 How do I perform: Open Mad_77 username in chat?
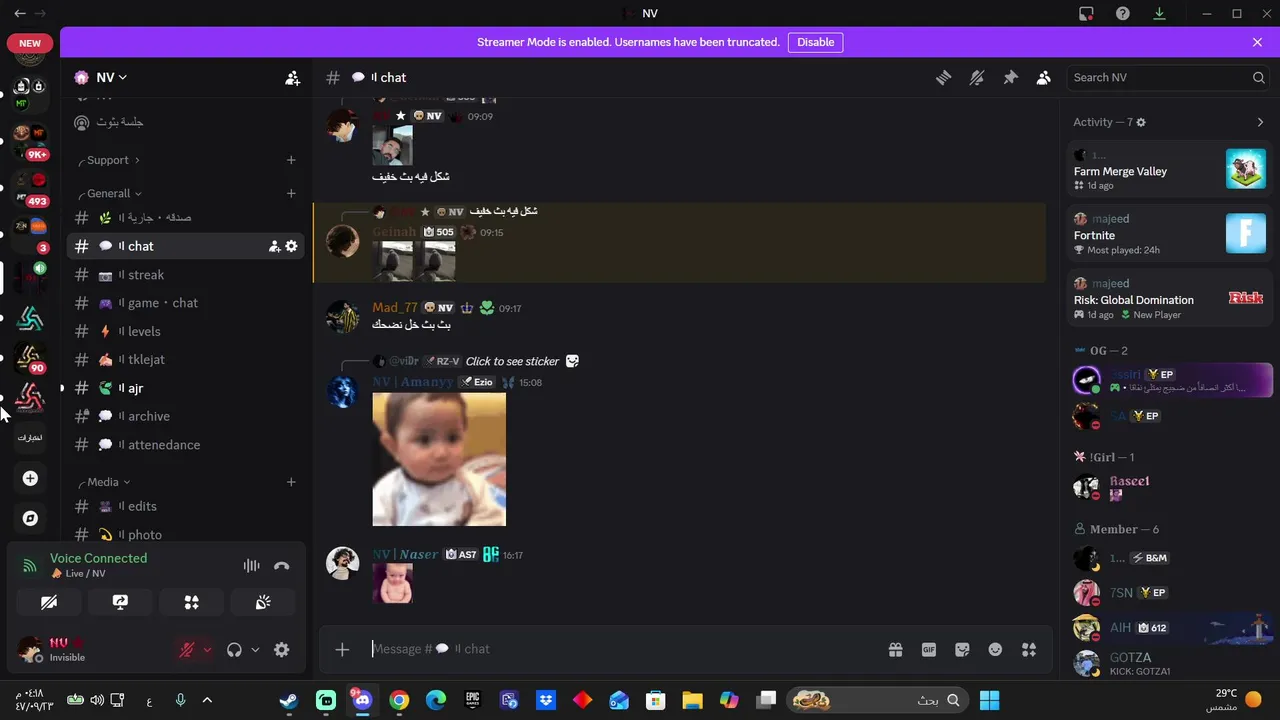point(395,308)
